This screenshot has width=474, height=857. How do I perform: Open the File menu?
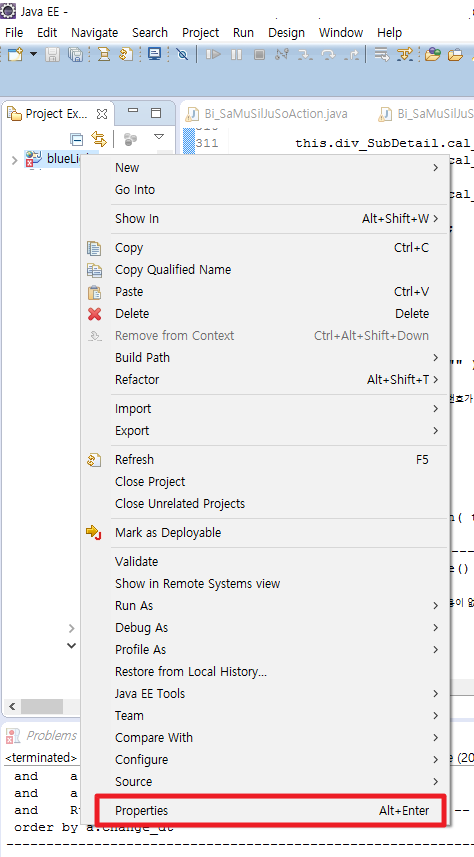coord(14,33)
